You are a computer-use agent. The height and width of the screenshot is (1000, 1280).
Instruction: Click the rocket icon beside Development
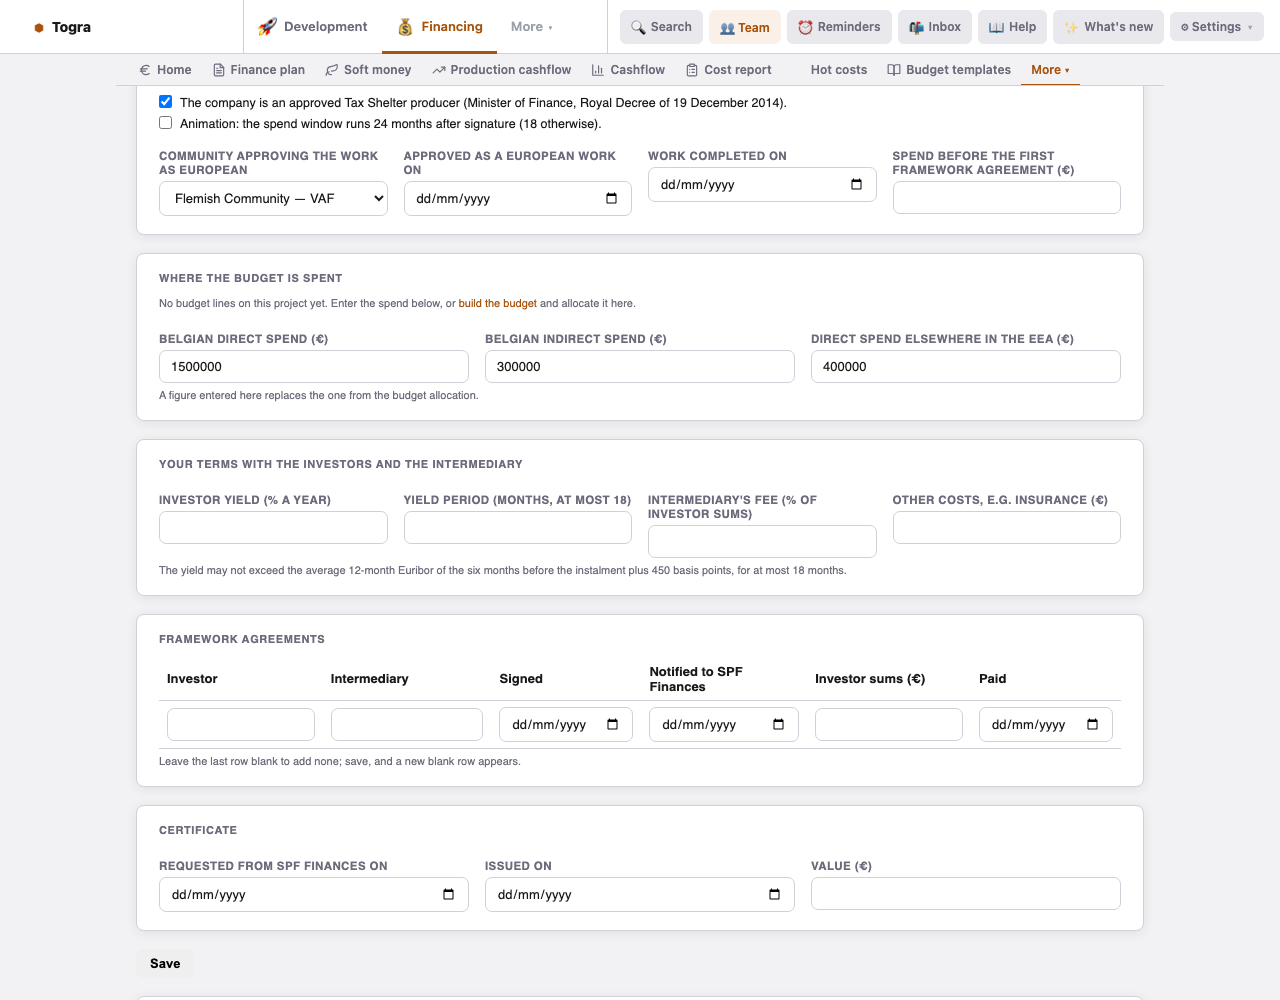[x=267, y=27]
